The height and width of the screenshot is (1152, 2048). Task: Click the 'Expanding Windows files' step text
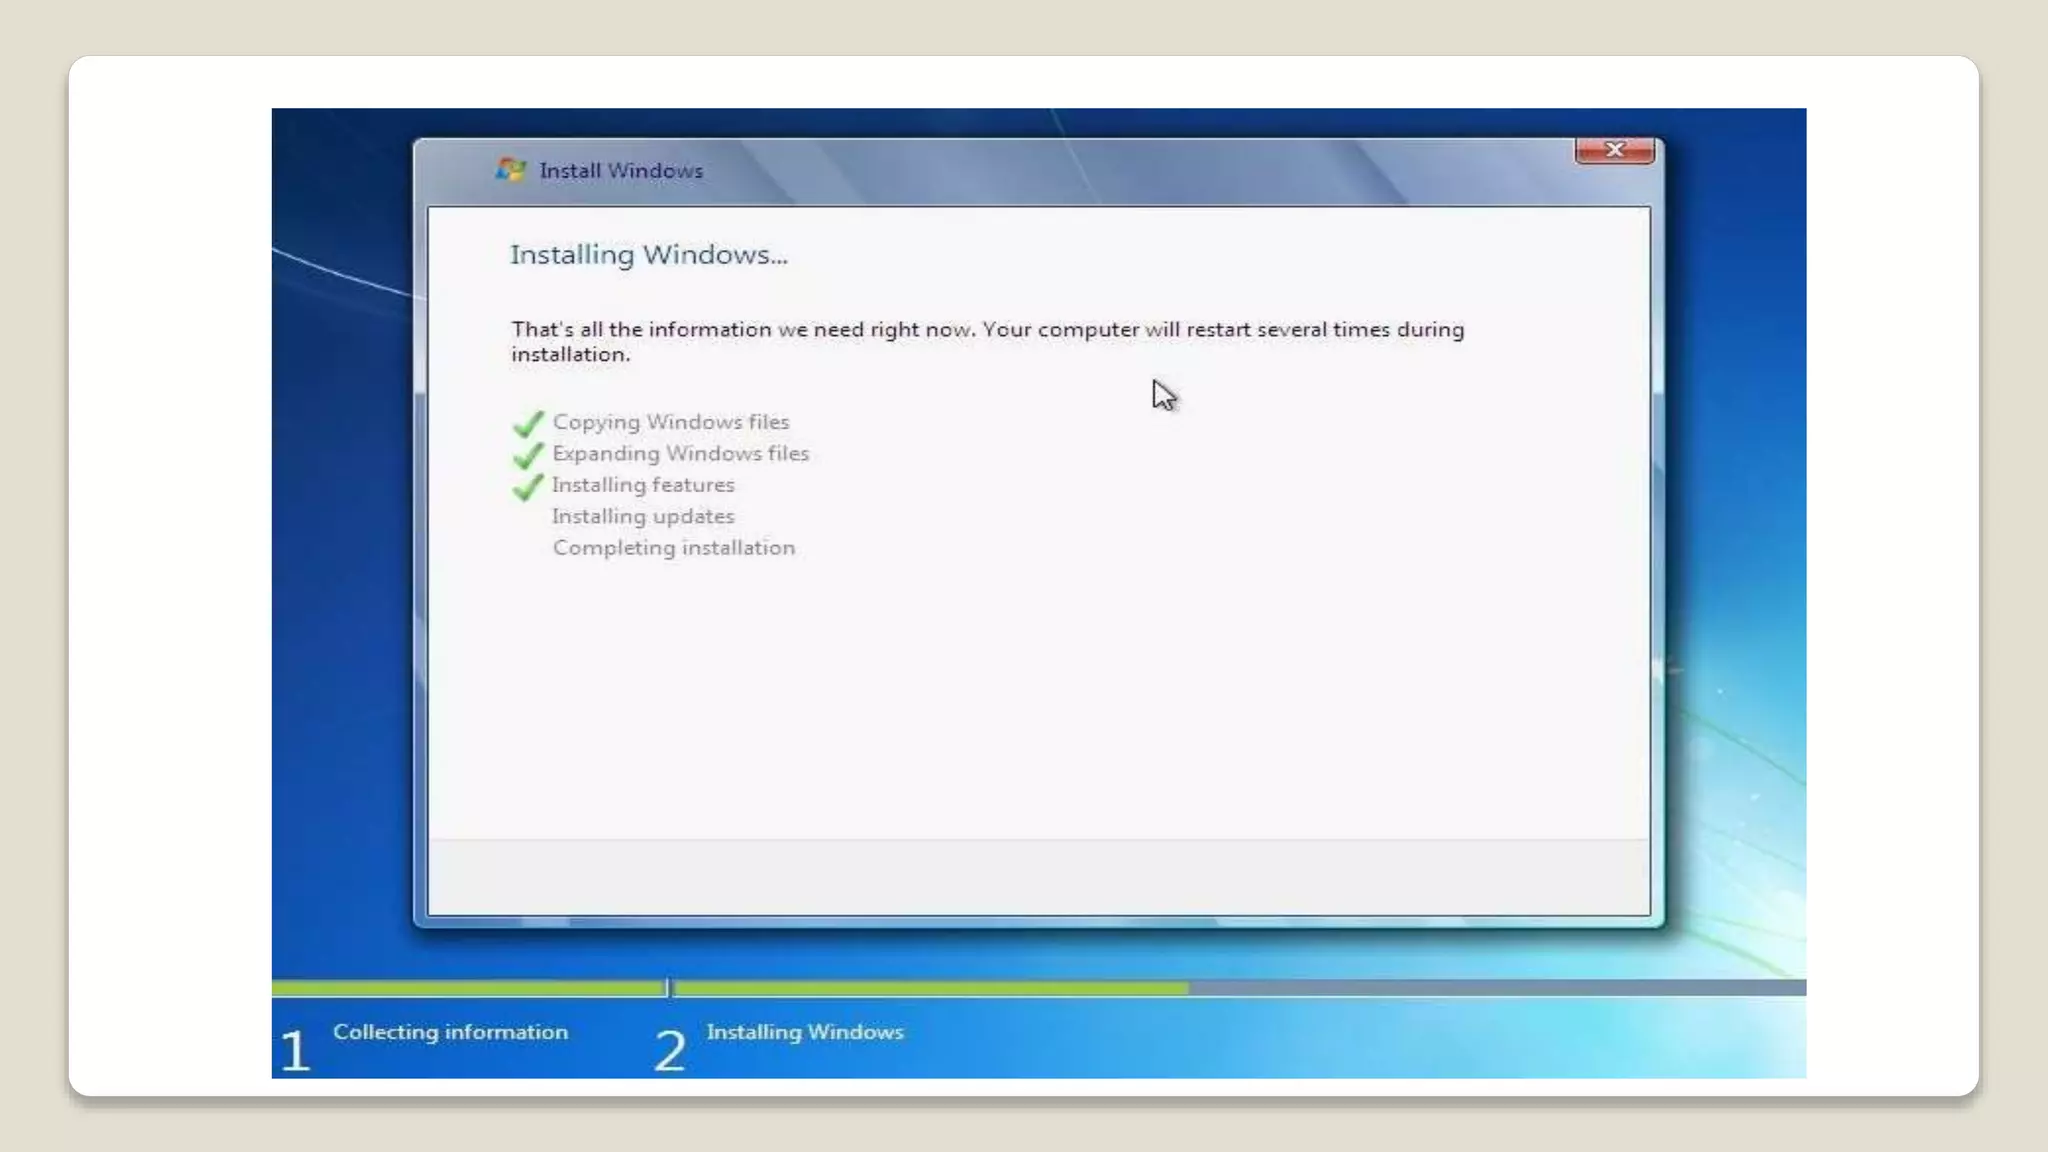click(x=680, y=454)
